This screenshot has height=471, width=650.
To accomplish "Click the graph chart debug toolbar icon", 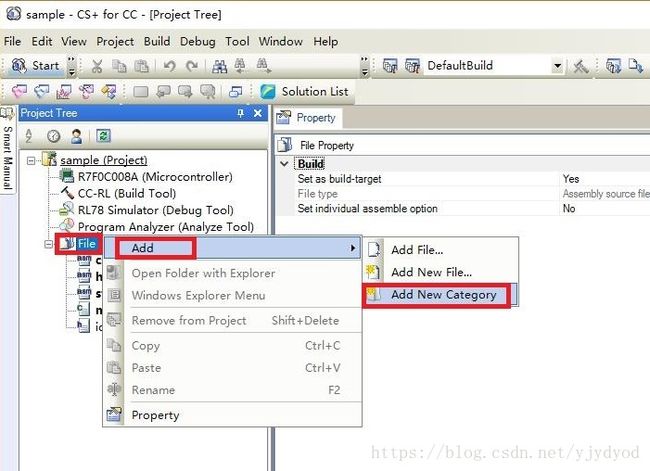I will tap(63, 91).
